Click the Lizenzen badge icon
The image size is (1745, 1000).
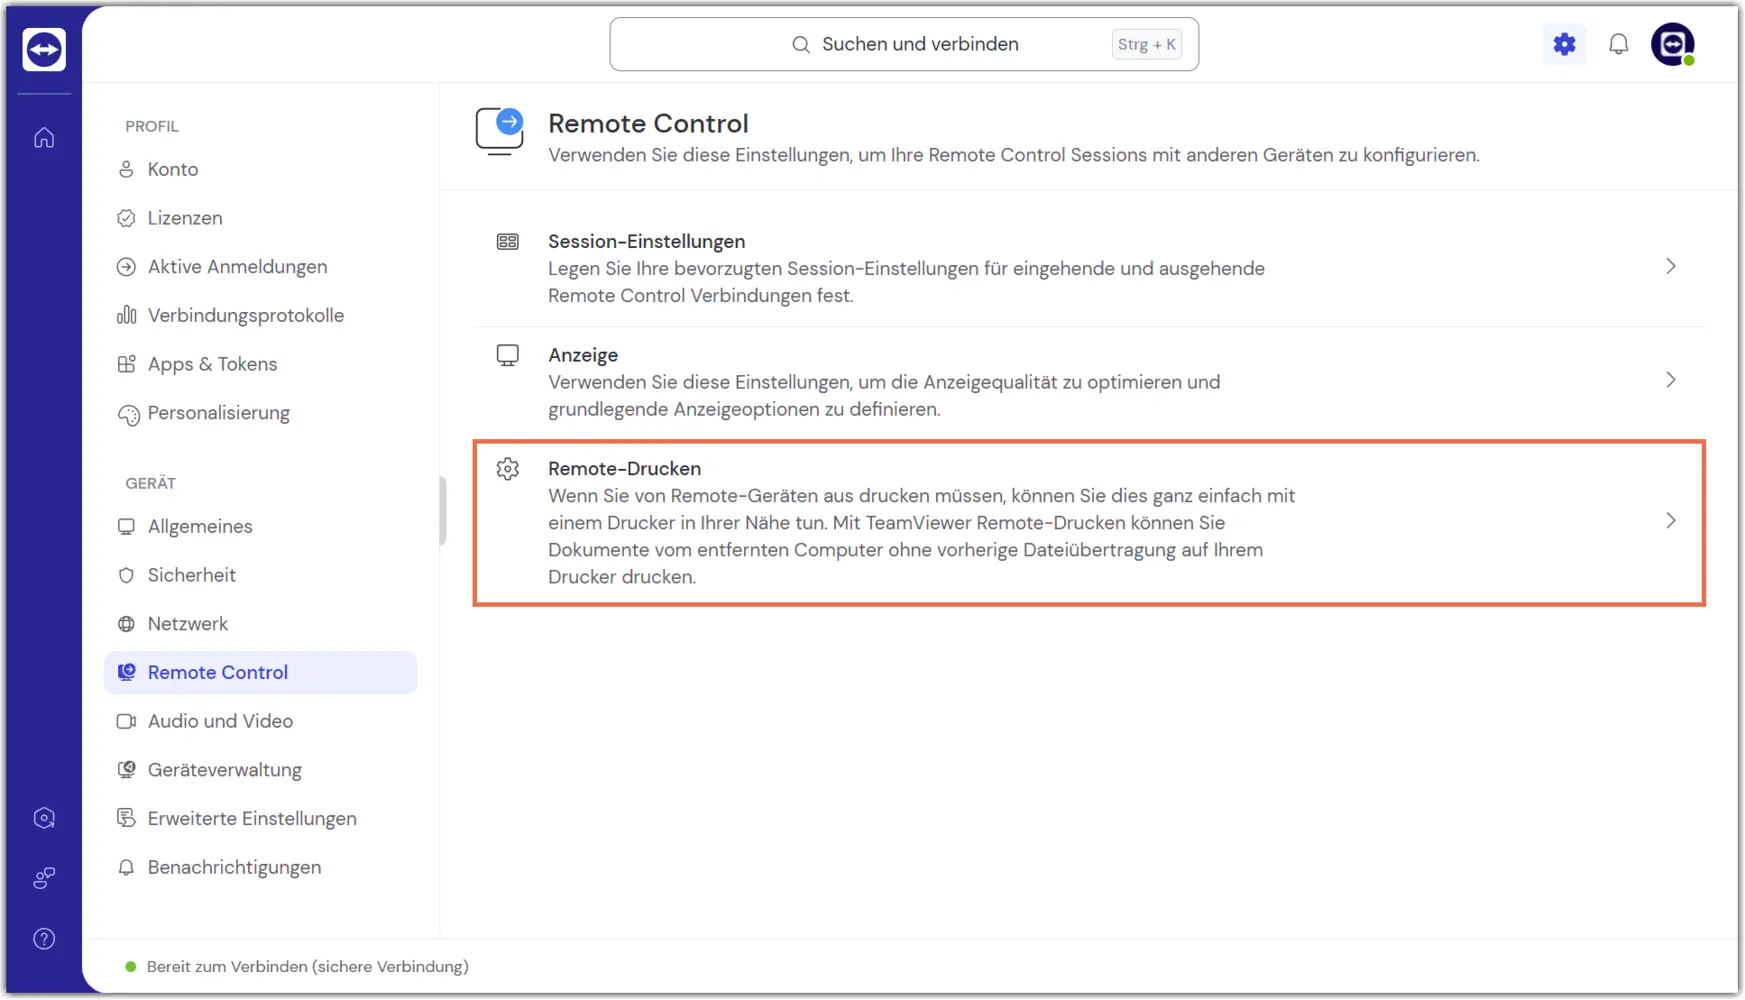(x=126, y=218)
